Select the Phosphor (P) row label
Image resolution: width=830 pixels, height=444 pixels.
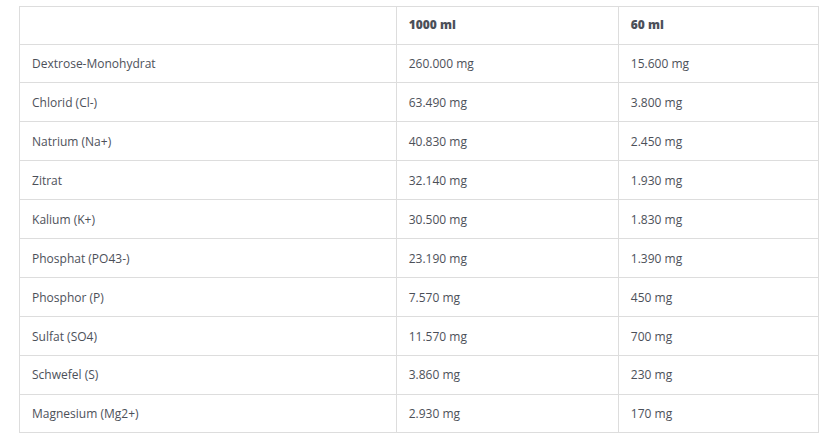coord(68,298)
